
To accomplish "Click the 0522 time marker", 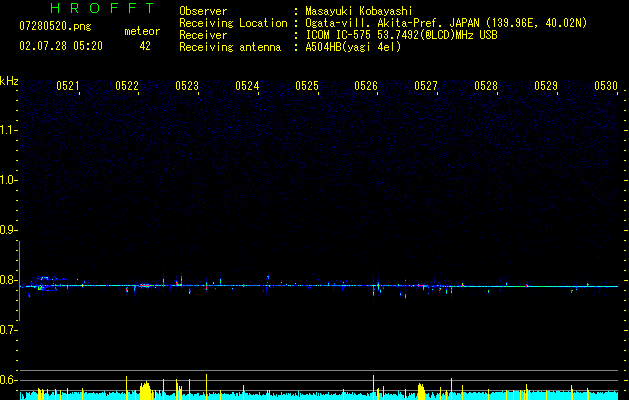I will (x=127, y=86).
